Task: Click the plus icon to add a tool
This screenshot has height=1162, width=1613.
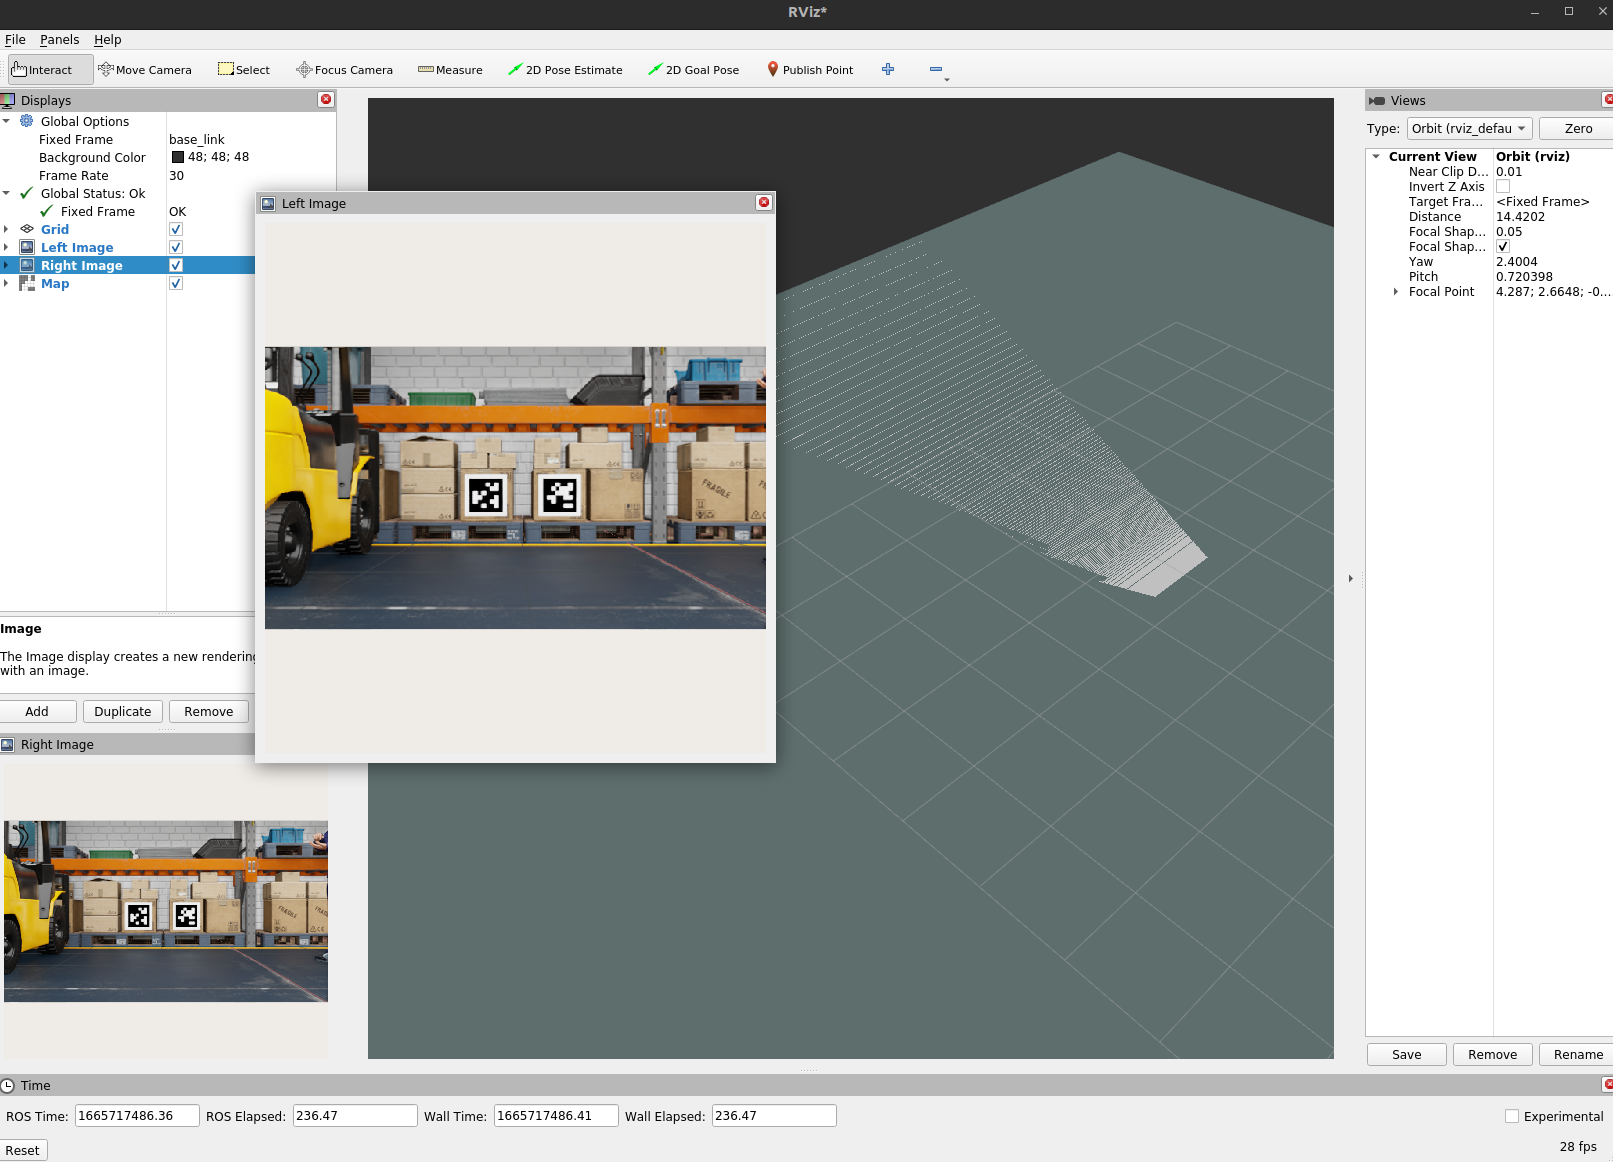Action: (x=888, y=69)
